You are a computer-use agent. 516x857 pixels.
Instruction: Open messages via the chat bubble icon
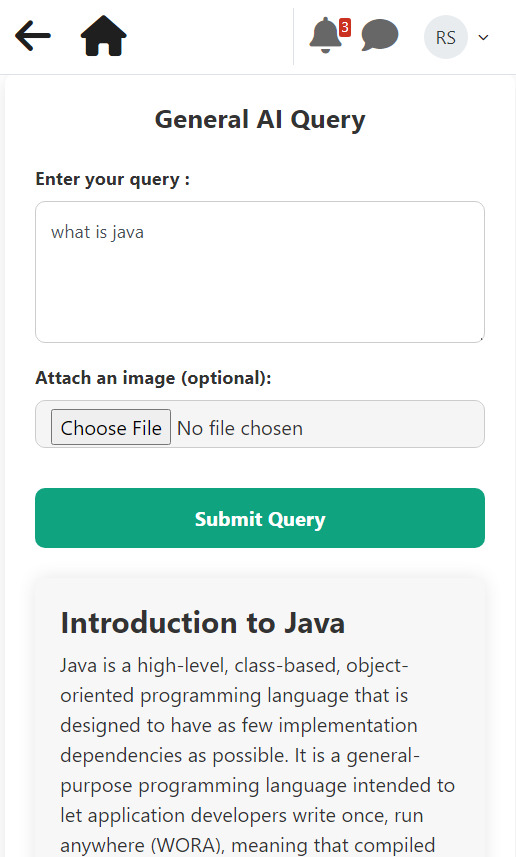pyautogui.click(x=380, y=35)
